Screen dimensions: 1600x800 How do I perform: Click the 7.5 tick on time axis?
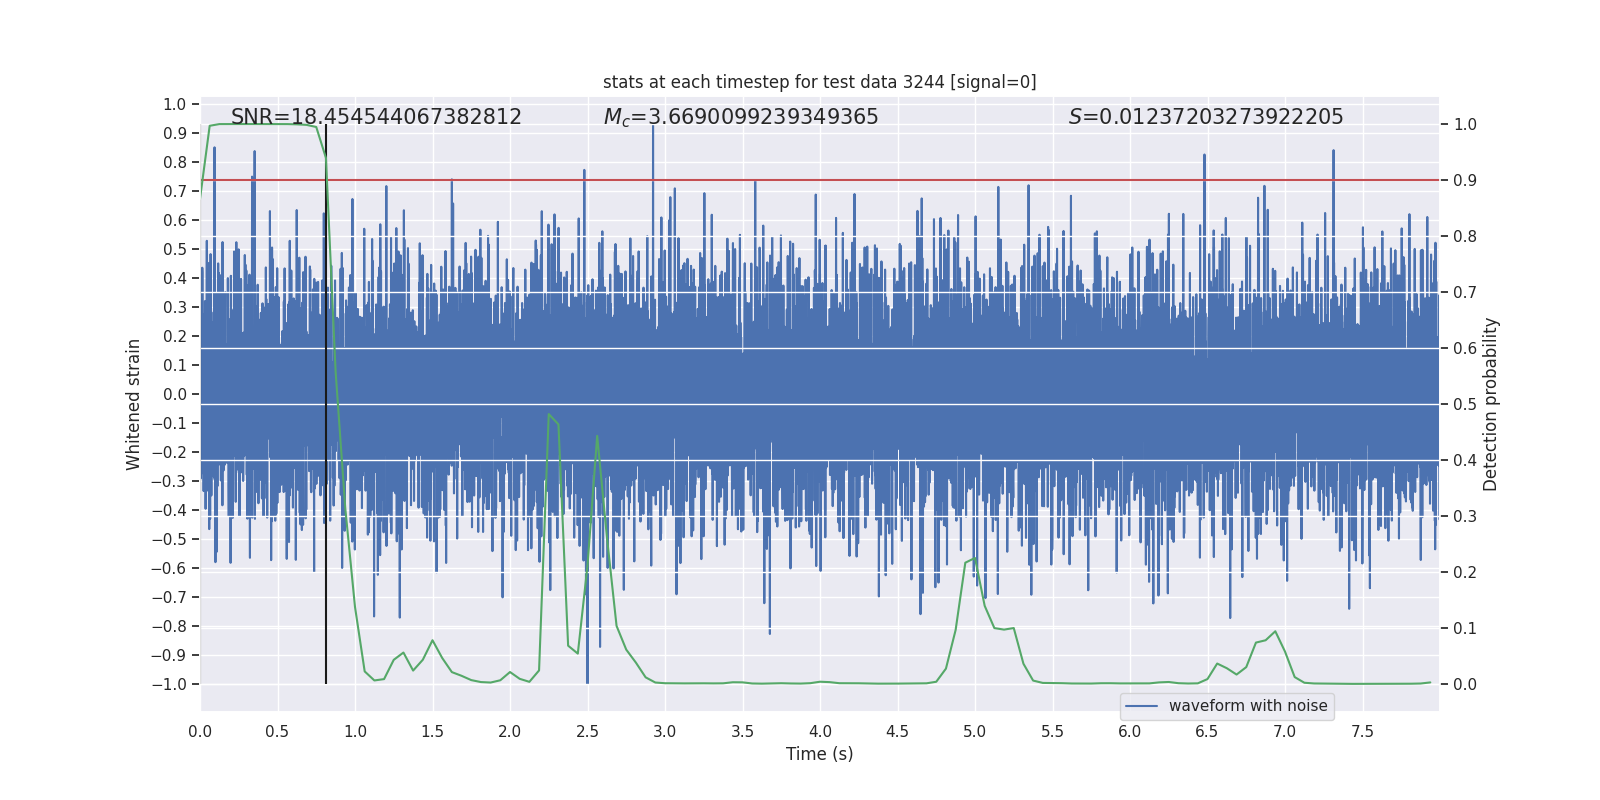1362,731
